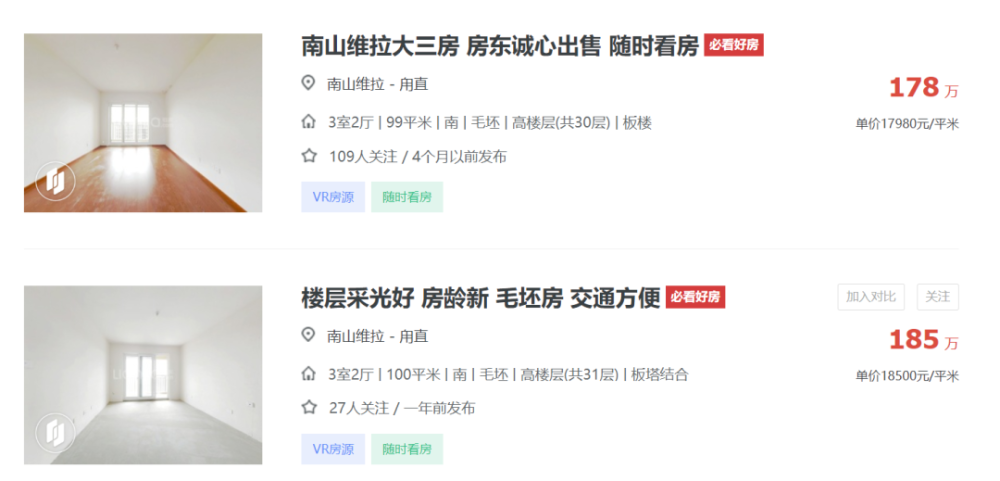Click the 随时看房 tag in the 185万 listing
Image resolution: width=1000 pixels, height=481 pixels.
[407, 449]
